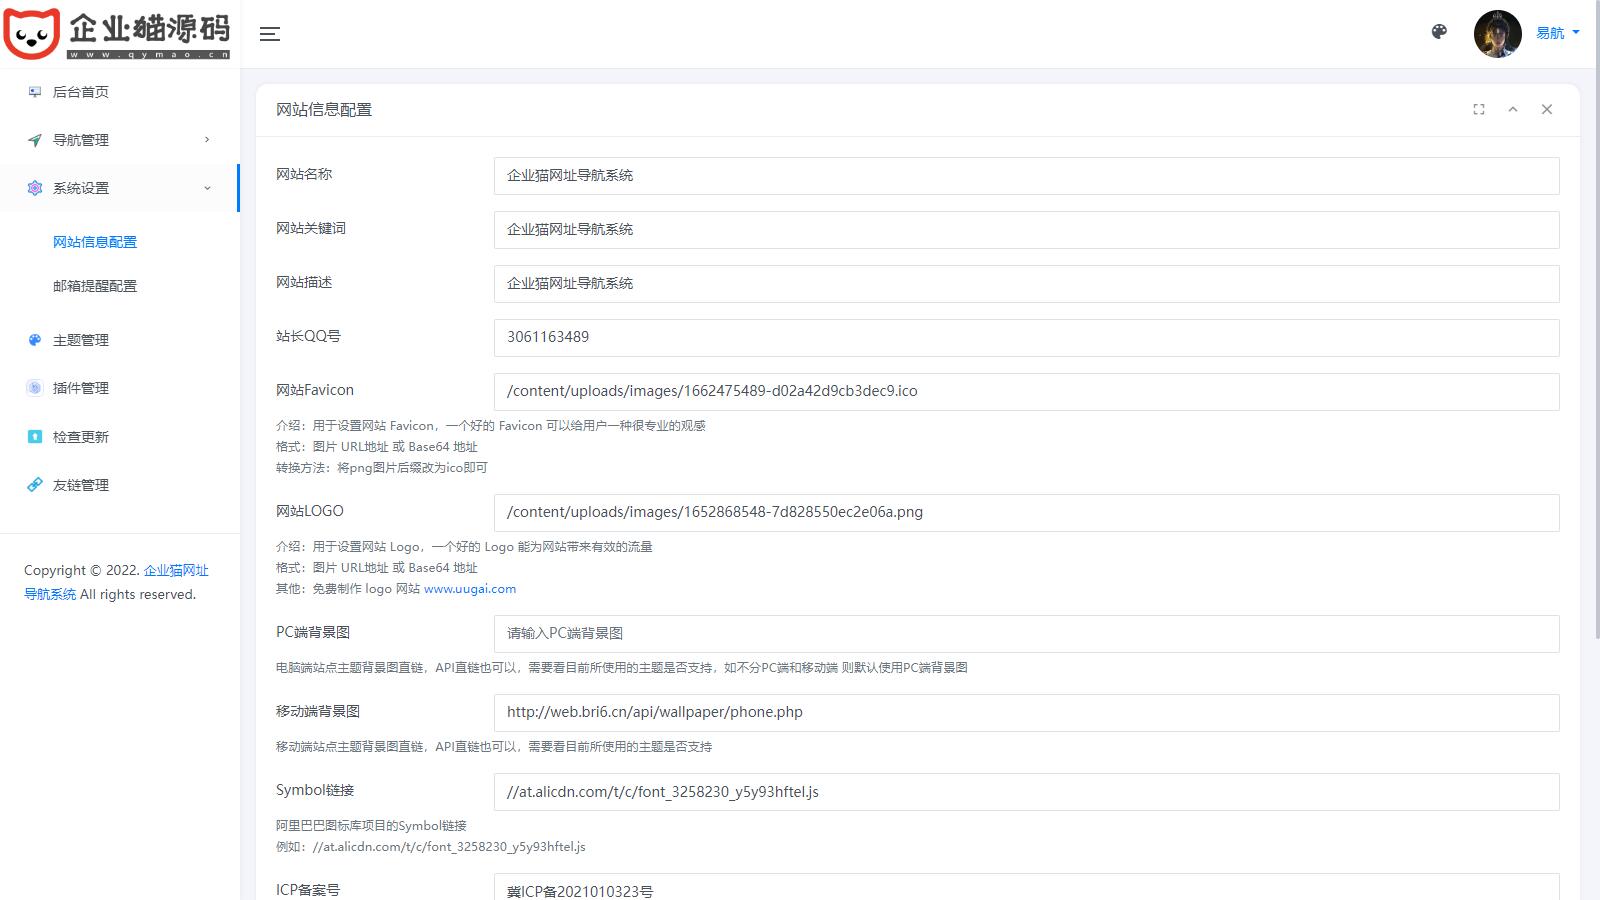
Task: Edit the 网站LOGO path field
Action: pos(1027,513)
